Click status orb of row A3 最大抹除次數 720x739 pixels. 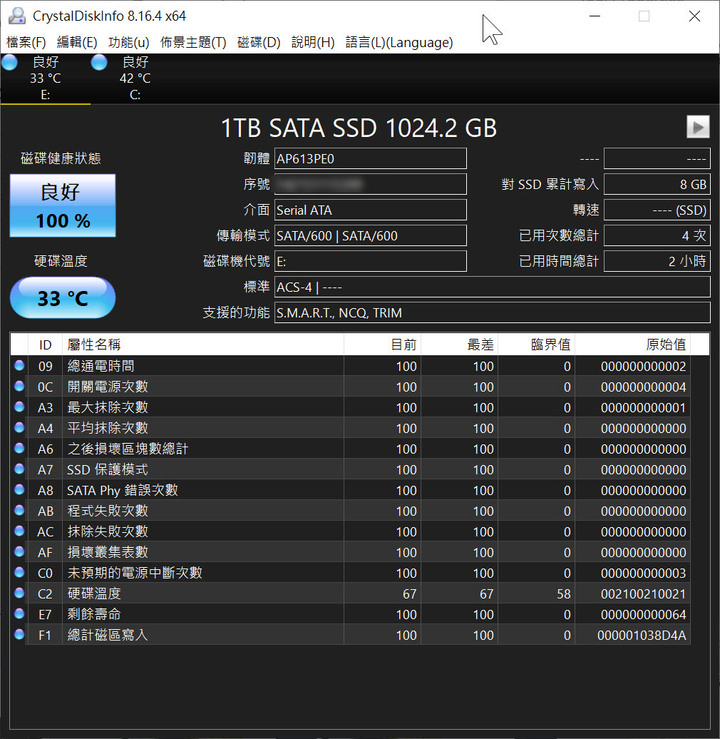tap(19, 407)
